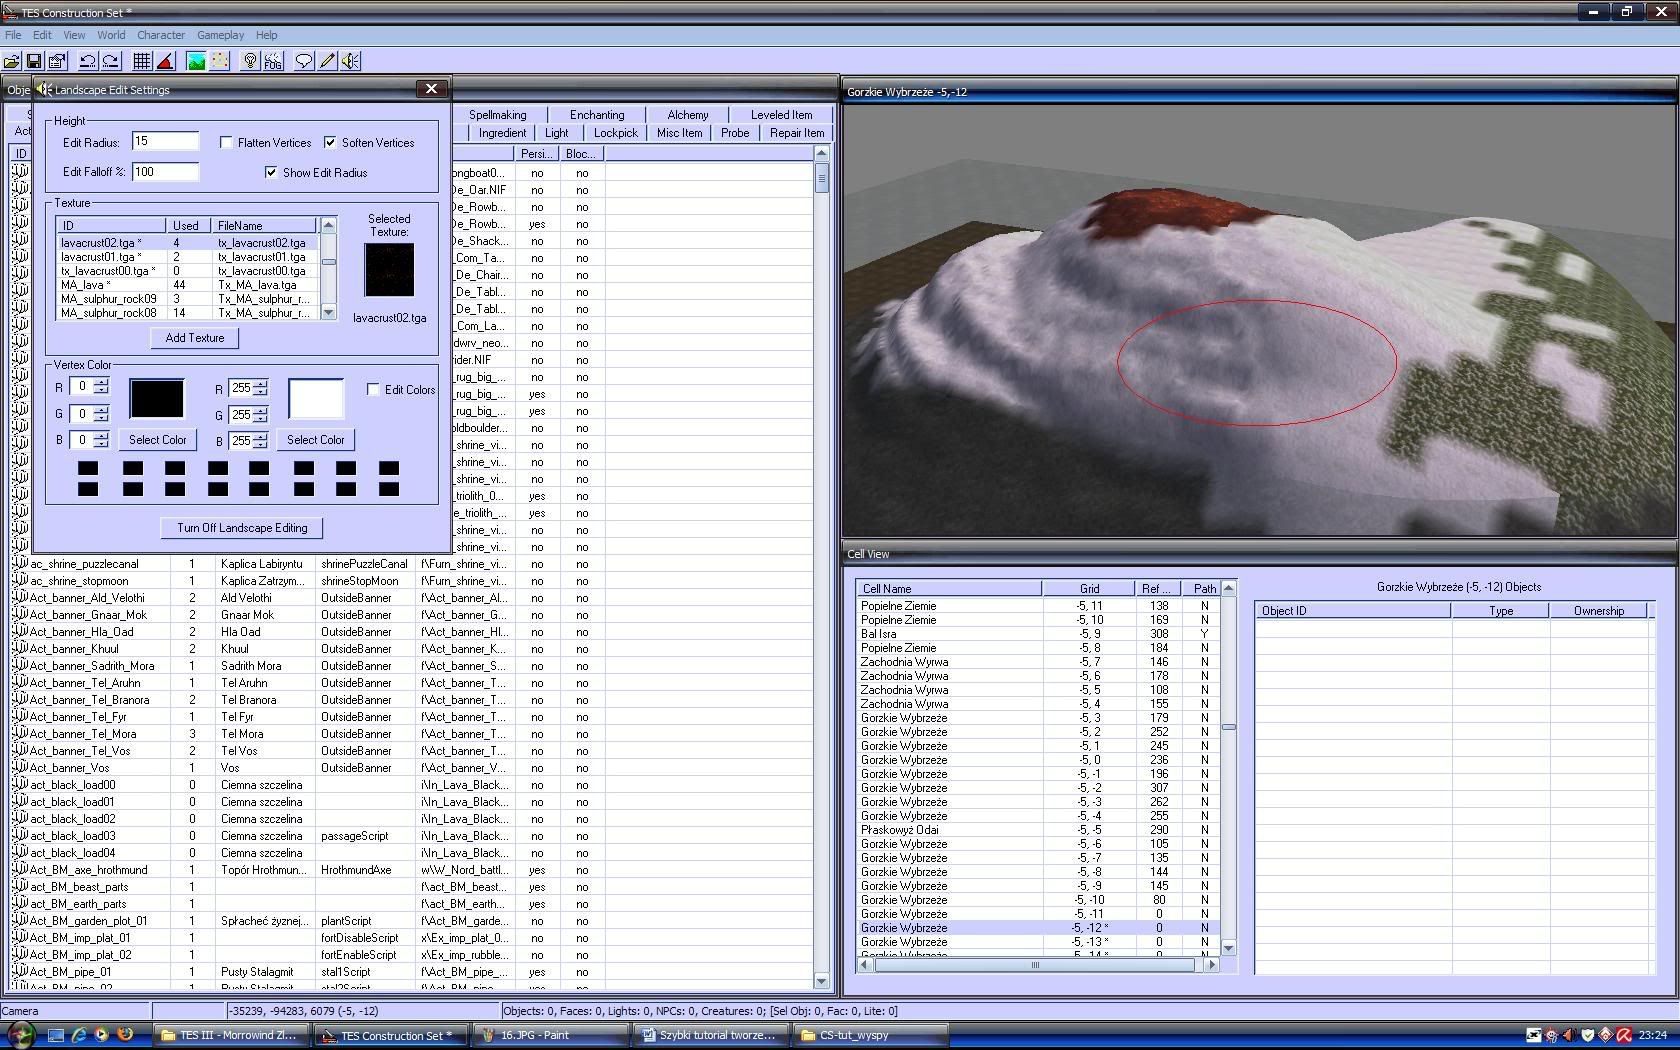The image size is (1680, 1050).
Task: Click the Open data files folder icon
Action: point(12,61)
